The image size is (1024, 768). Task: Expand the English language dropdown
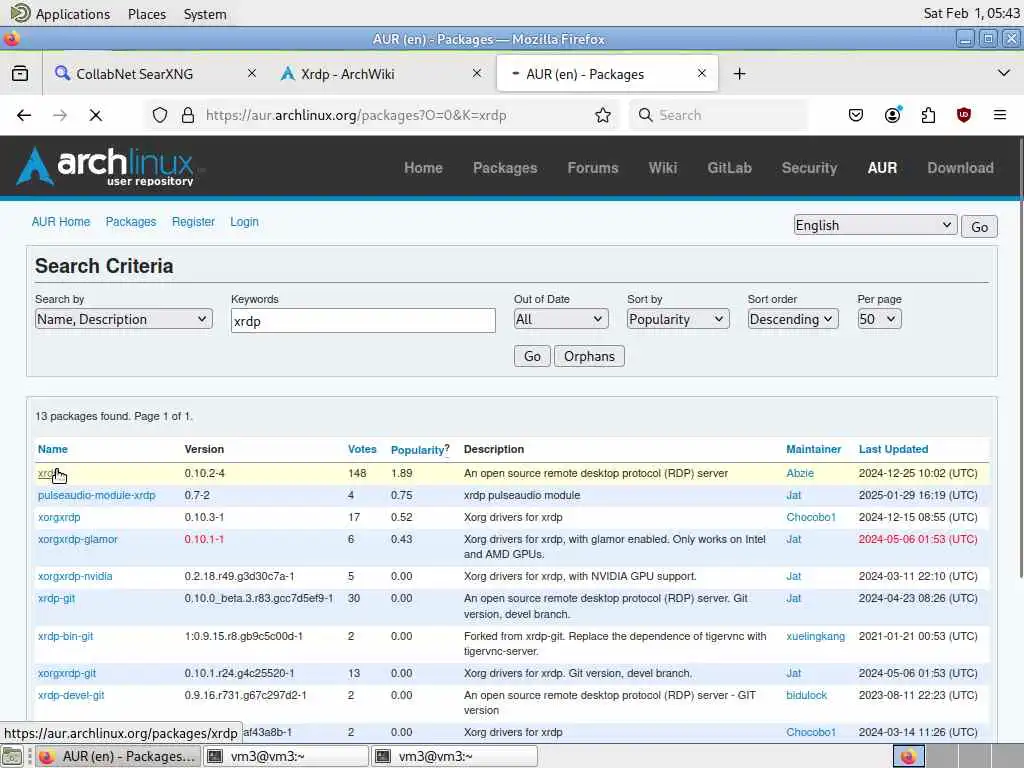(875, 225)
